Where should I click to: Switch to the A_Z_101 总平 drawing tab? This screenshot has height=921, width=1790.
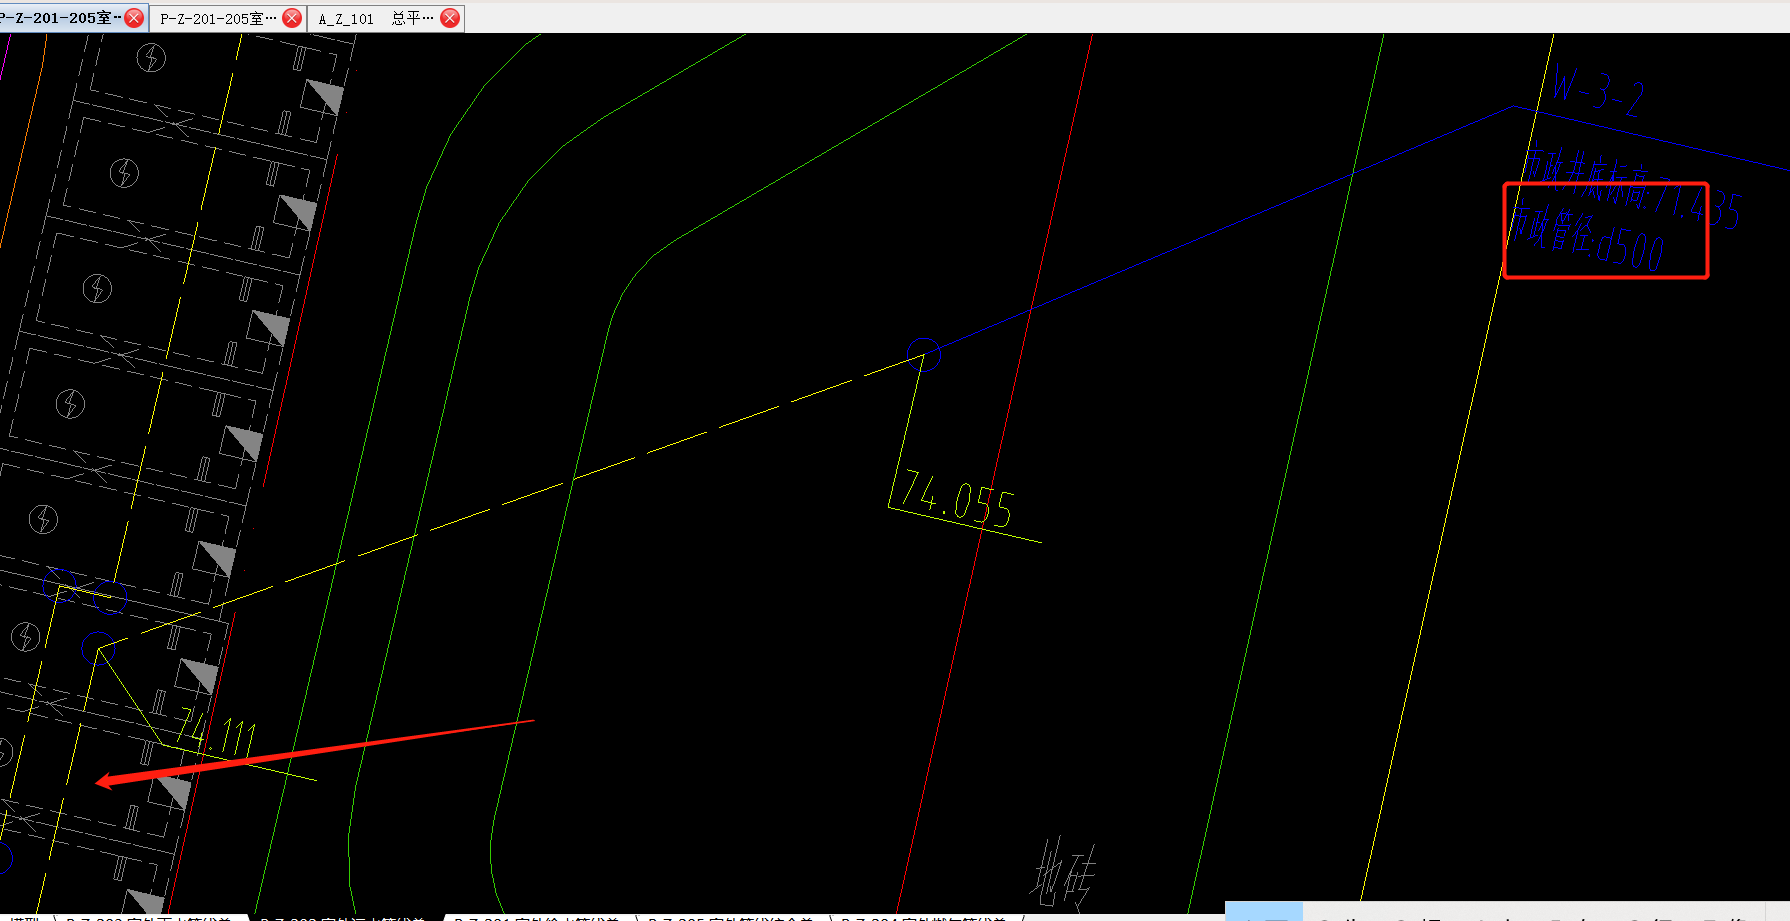[376, 18]
